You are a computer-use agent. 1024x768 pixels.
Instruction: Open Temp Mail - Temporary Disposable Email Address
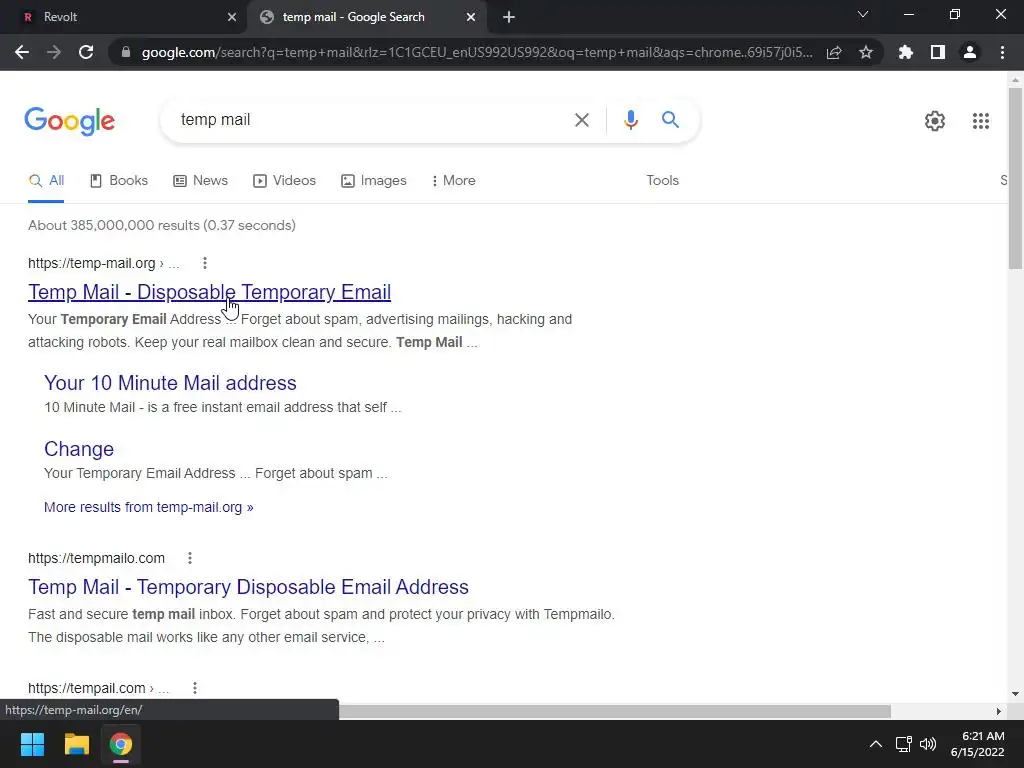(x=248, y=587)
